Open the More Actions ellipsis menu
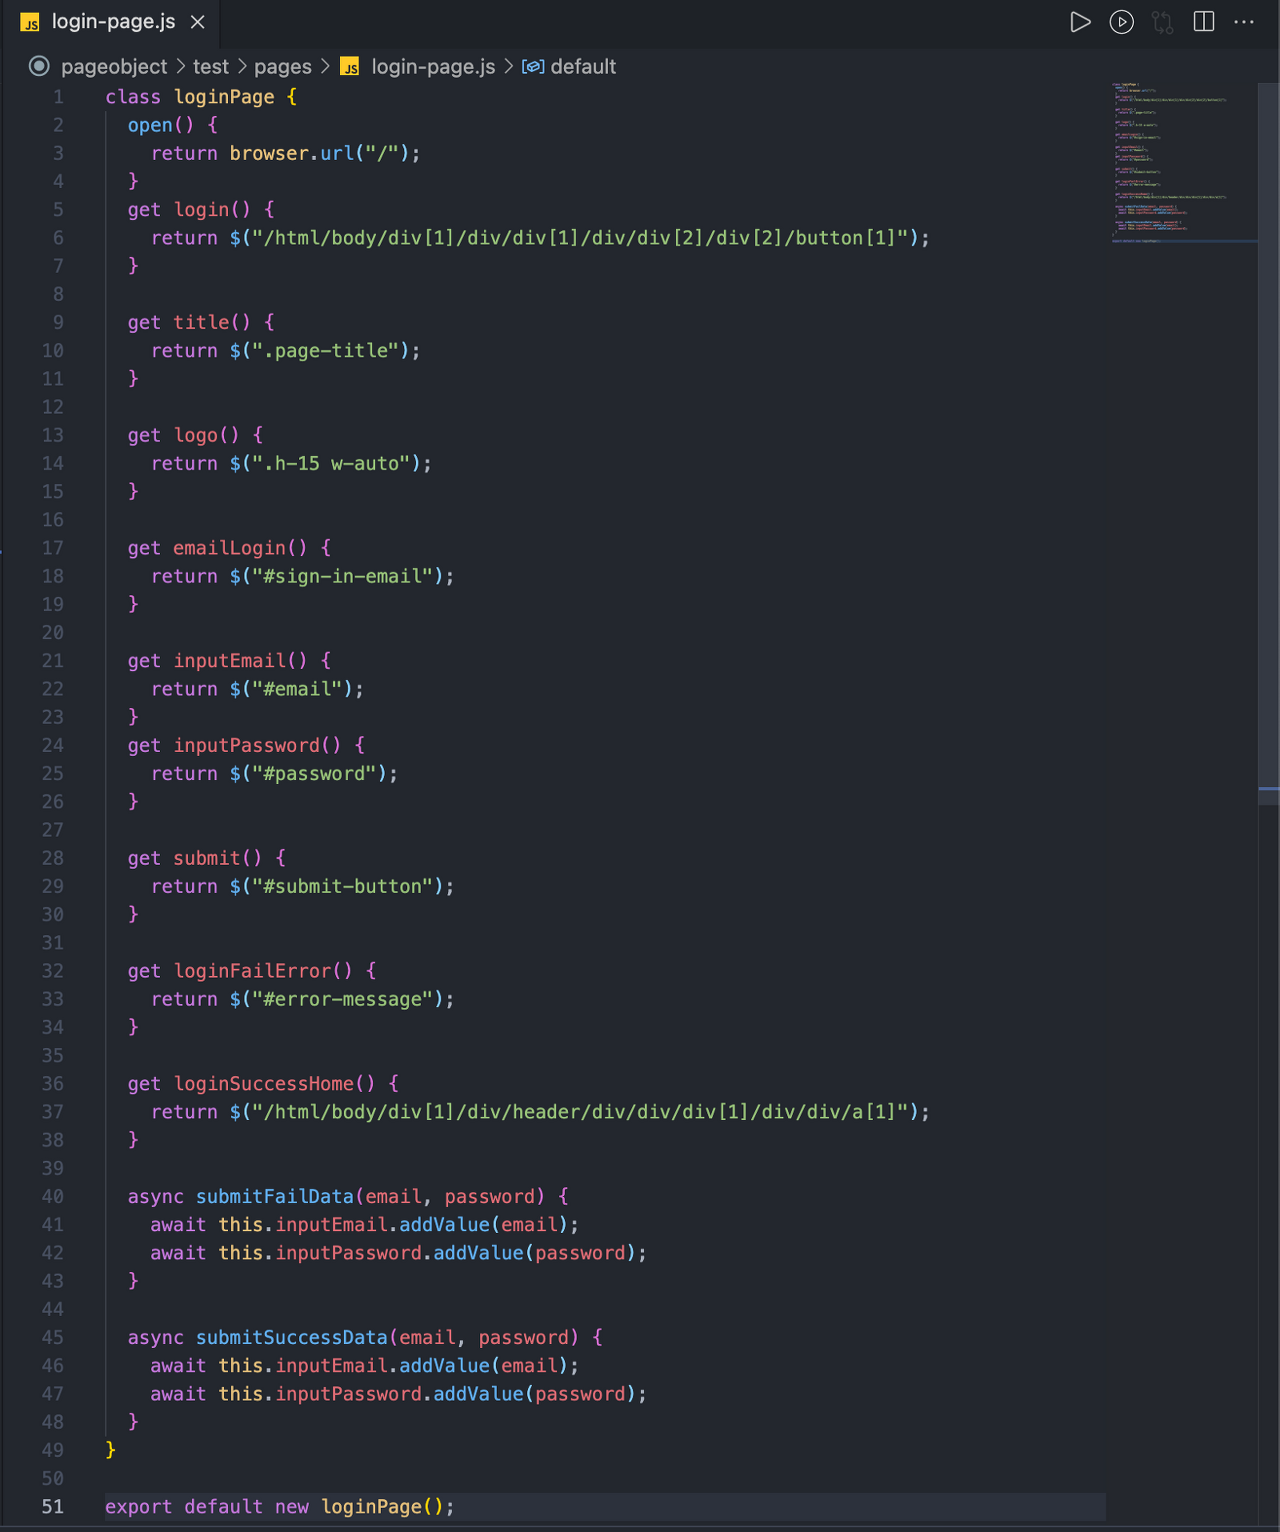This screenshot has height=1532, width=1280. (1244, 22)
